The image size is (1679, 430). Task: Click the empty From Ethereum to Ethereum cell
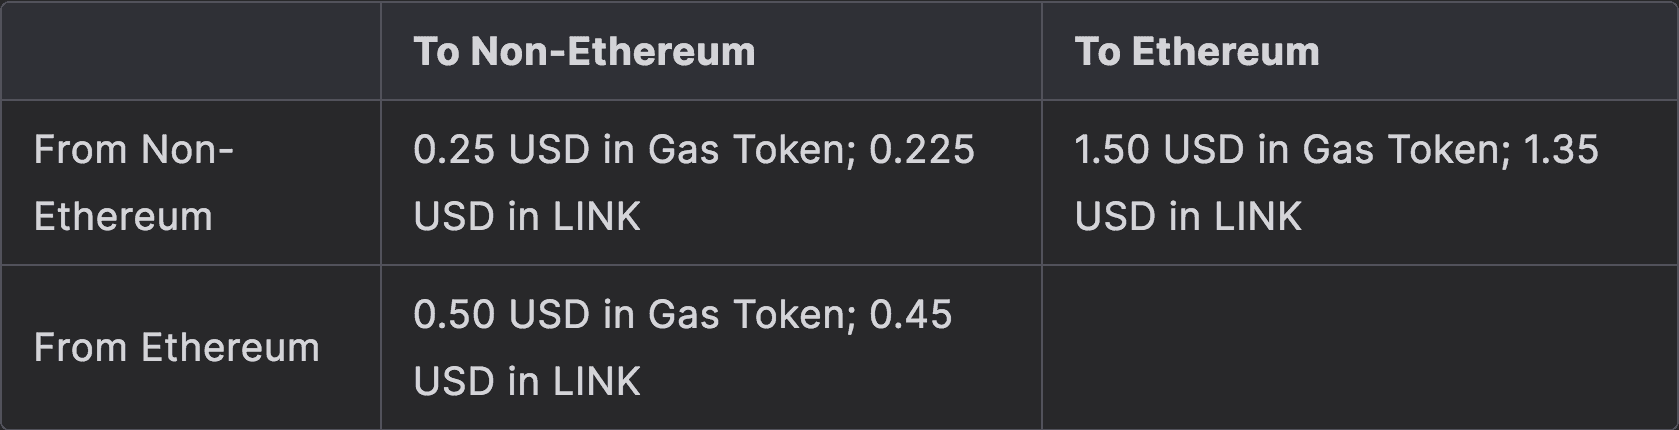pos(1359,348)
